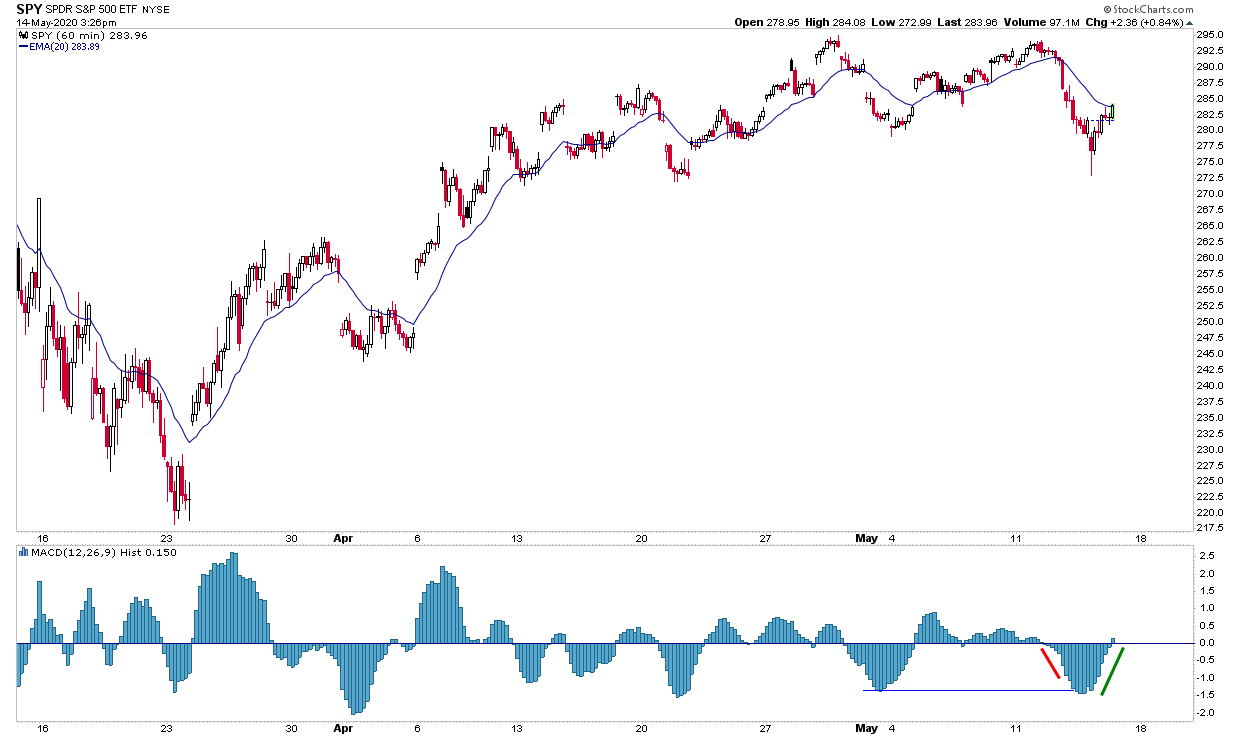Click the Apr label under the MACD panel
The height and width of the screenshot is (737, 1240).
click(x=343, y=729)
